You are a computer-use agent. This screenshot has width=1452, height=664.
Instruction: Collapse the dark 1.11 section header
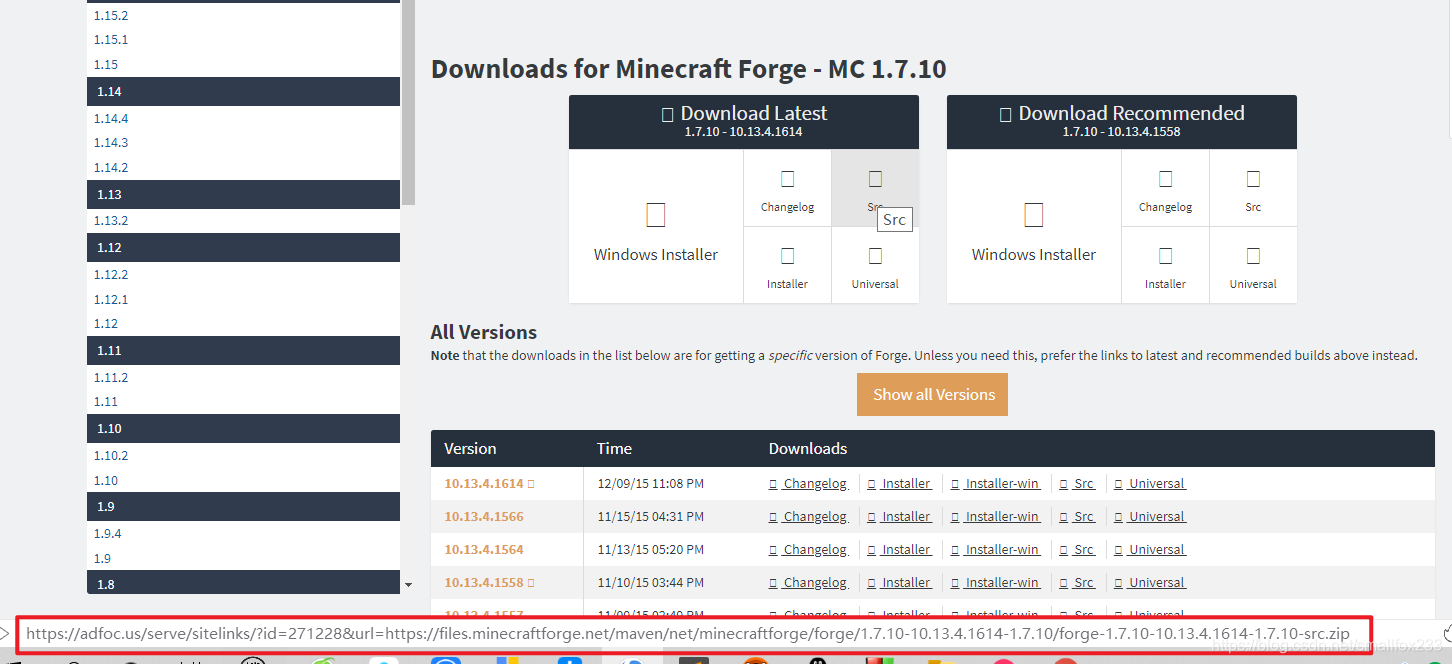click(x=243, y=350)
